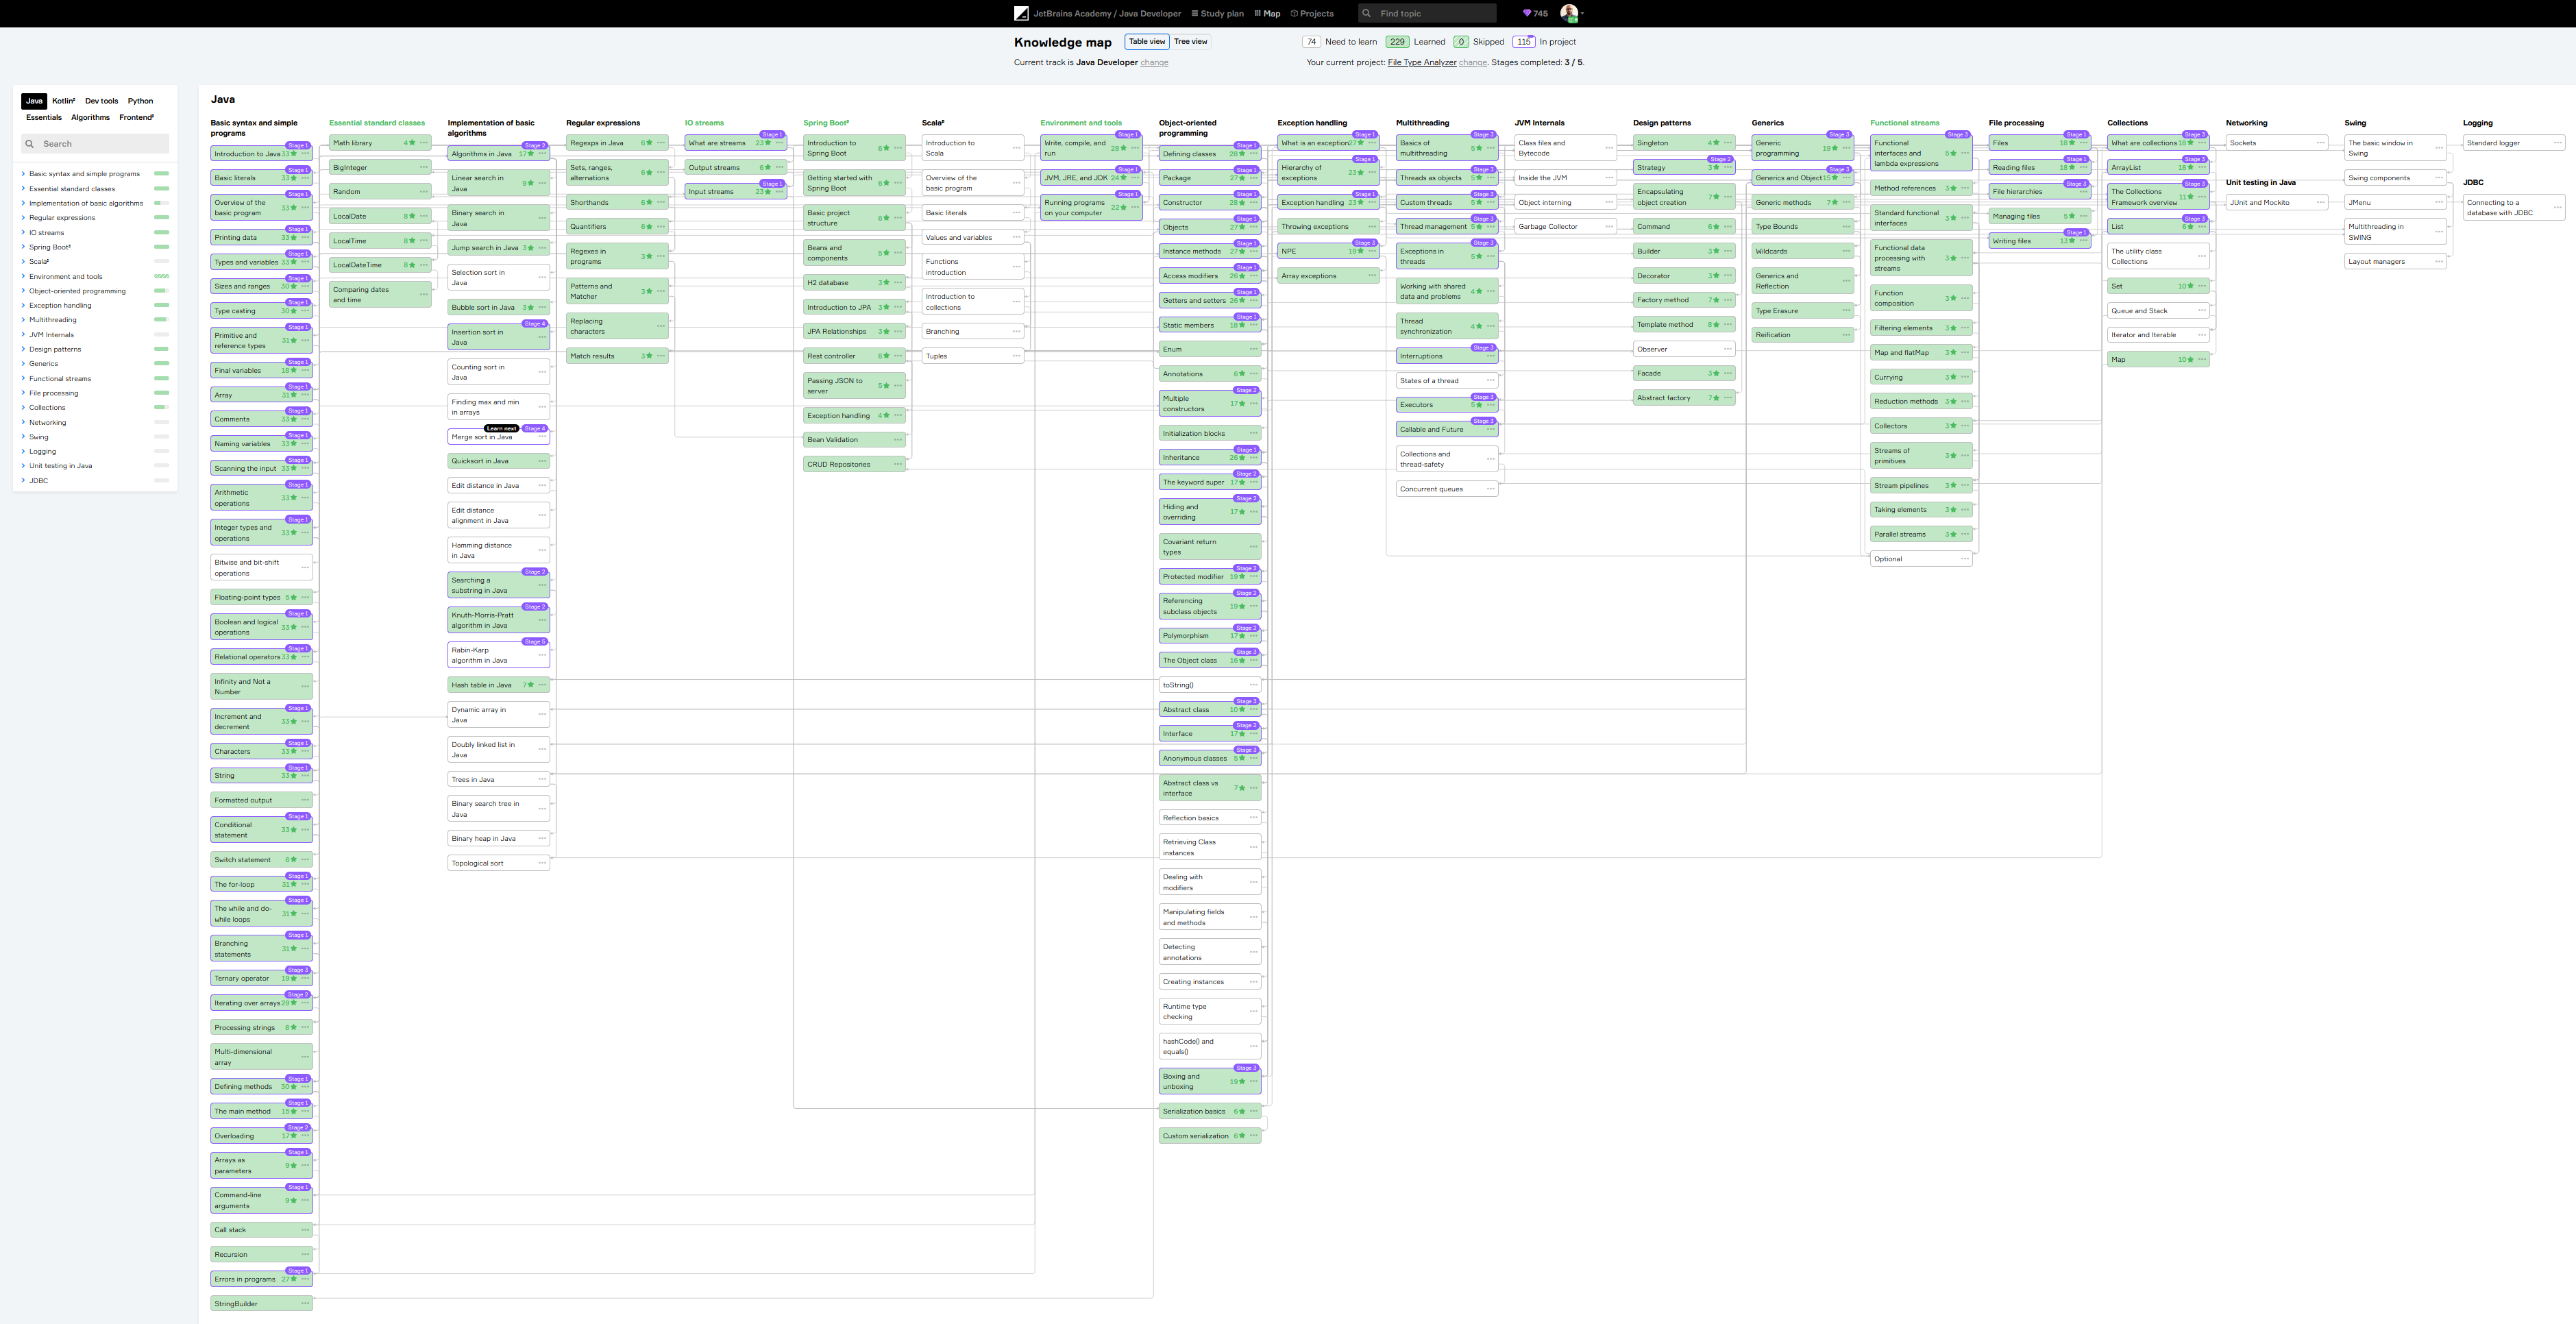Switch to Tree view
Screen dimensions: 2576x1324
coord(1190,42)
